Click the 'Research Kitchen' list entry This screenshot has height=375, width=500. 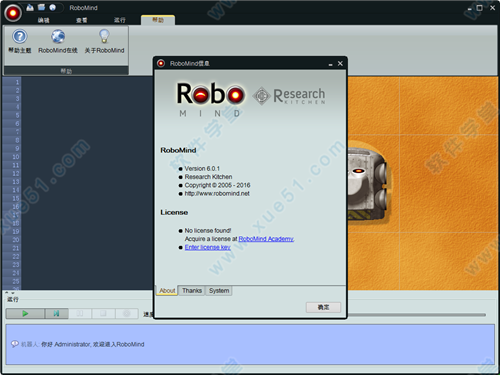pos(208,177)
